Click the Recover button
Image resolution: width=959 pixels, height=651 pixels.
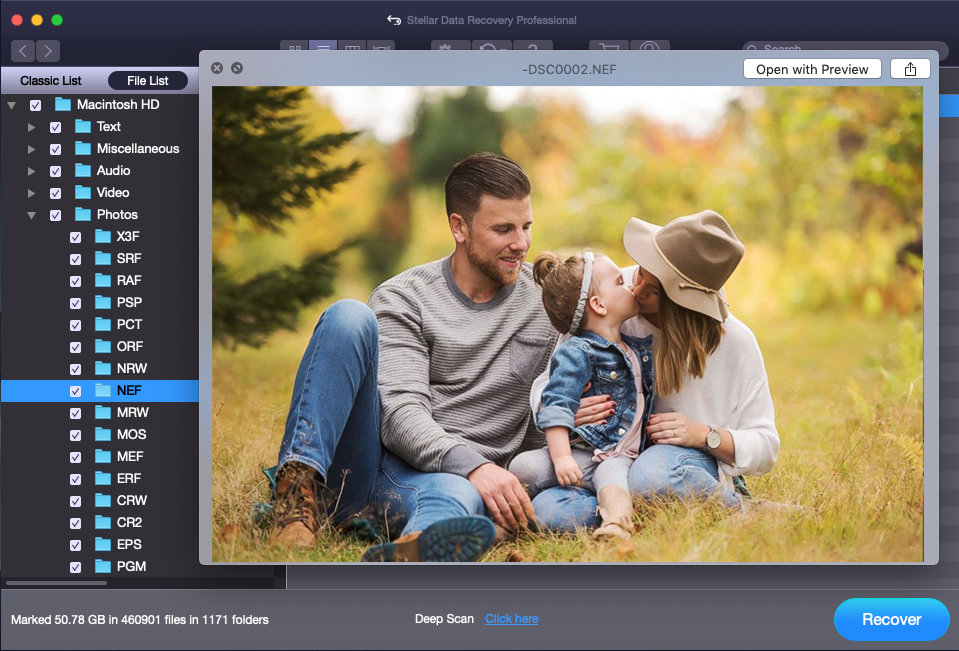[892, 619]
